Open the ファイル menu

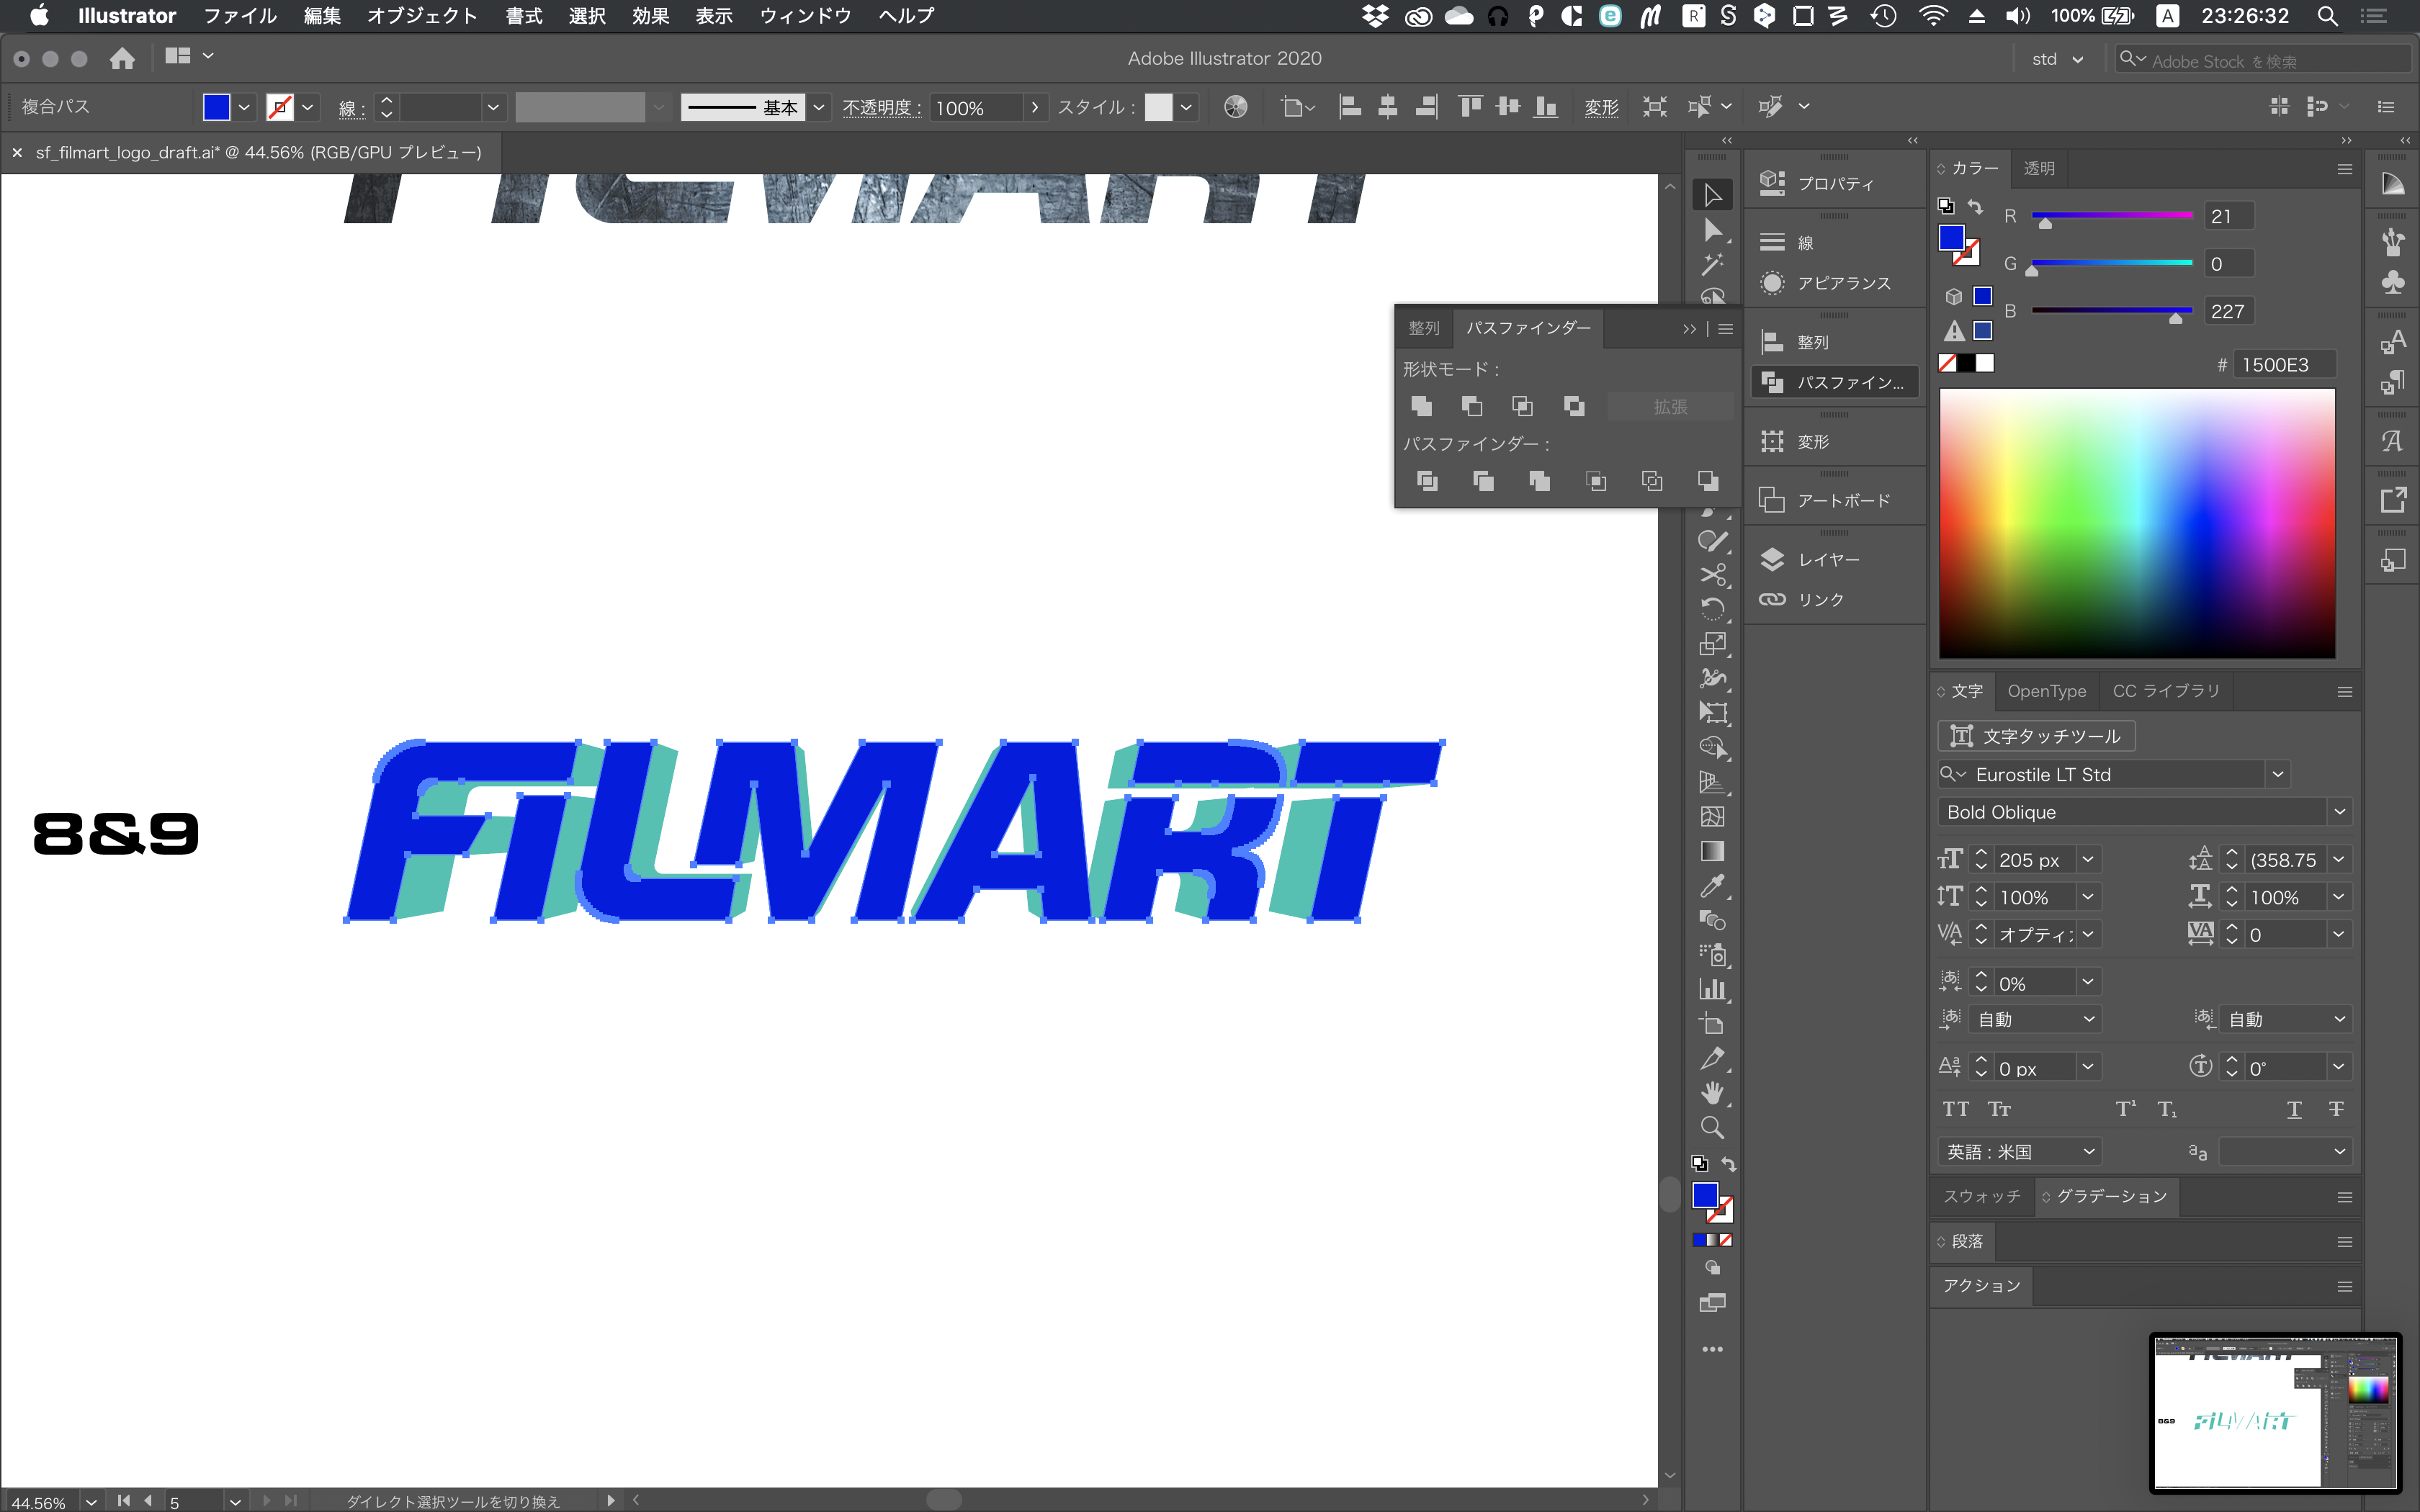(240, 16)
